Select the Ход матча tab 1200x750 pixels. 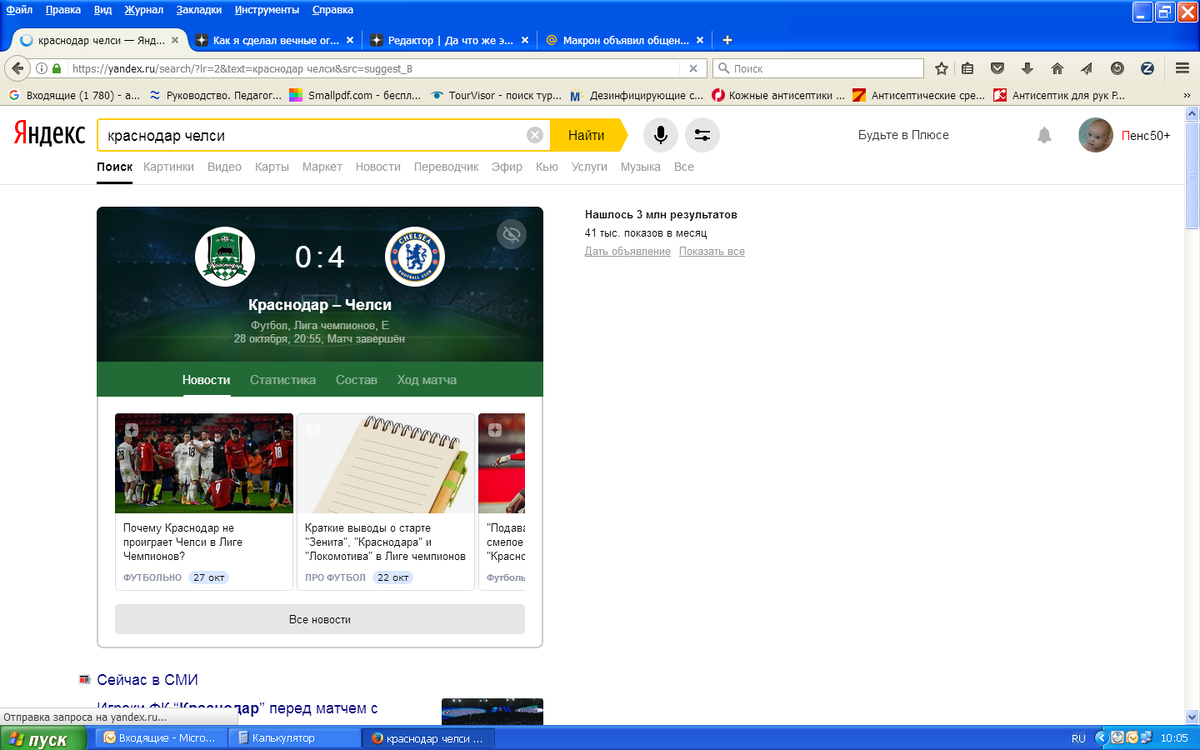(427, 380)
